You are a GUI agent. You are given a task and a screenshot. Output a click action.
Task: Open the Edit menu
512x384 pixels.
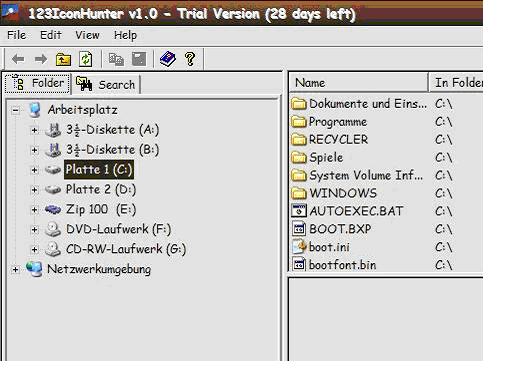point(51,35)
